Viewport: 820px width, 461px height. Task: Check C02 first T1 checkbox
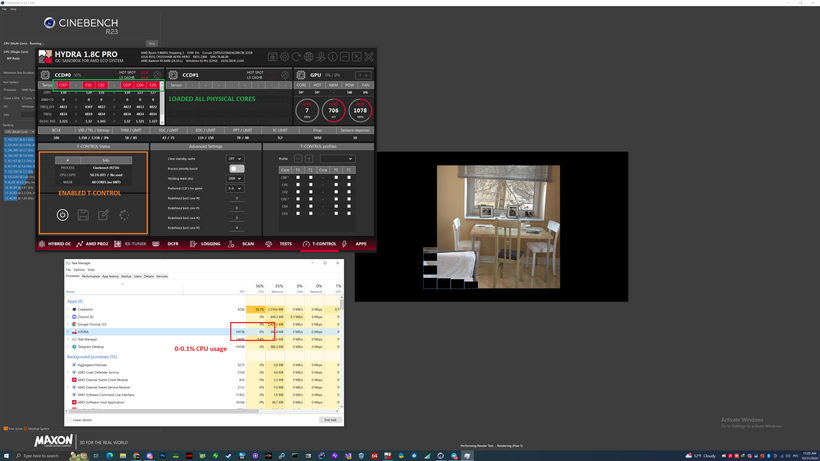click(311, 192)
